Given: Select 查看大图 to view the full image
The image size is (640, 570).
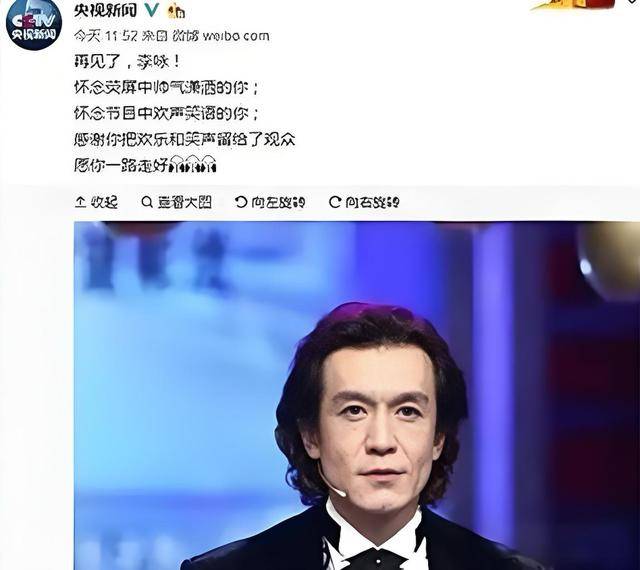Looking at the screenshot, I should (185, 202).
